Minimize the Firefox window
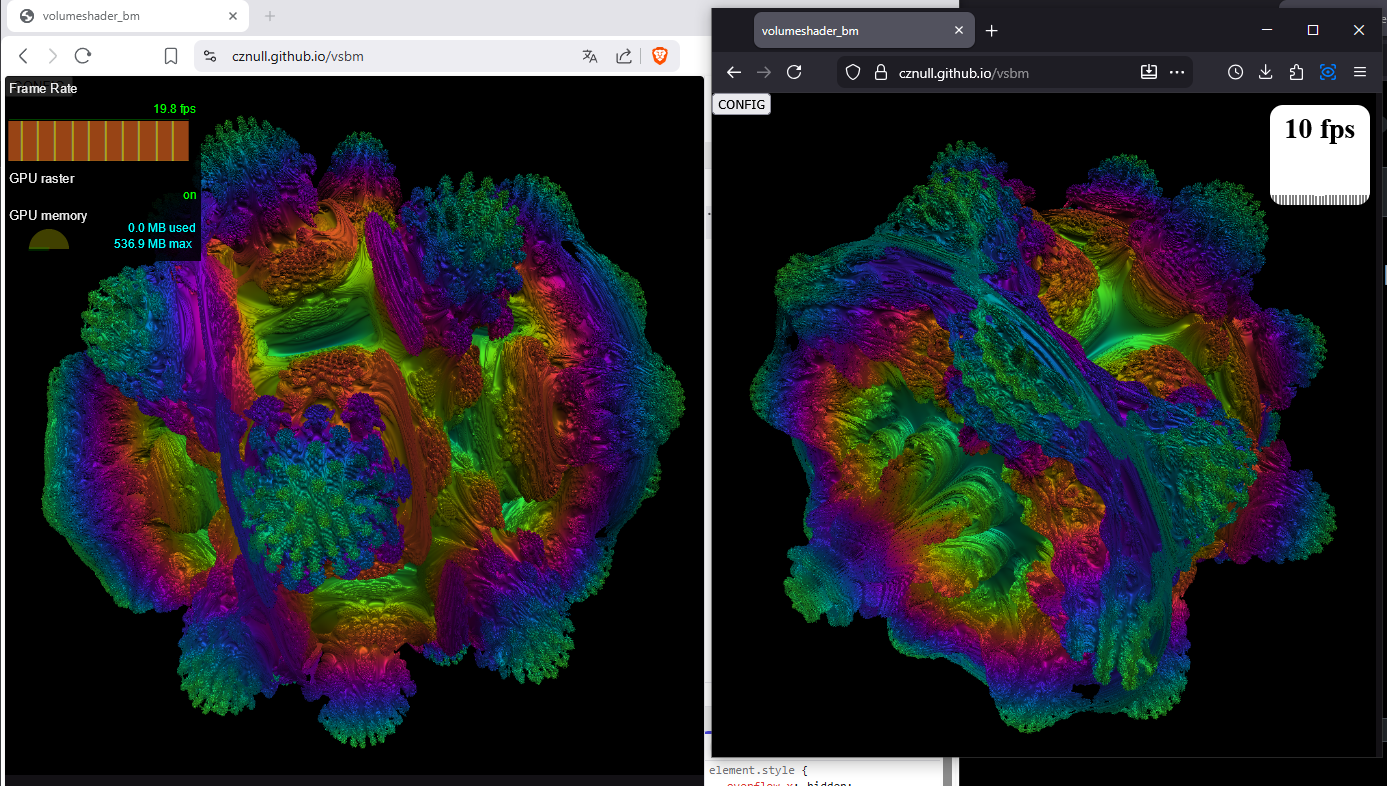1387x786 pixels. click(1268, 30)
